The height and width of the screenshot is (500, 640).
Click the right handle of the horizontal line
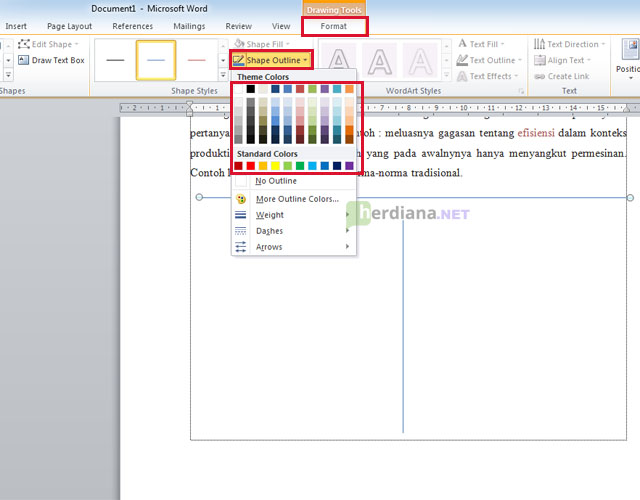(x=630, y=198)
